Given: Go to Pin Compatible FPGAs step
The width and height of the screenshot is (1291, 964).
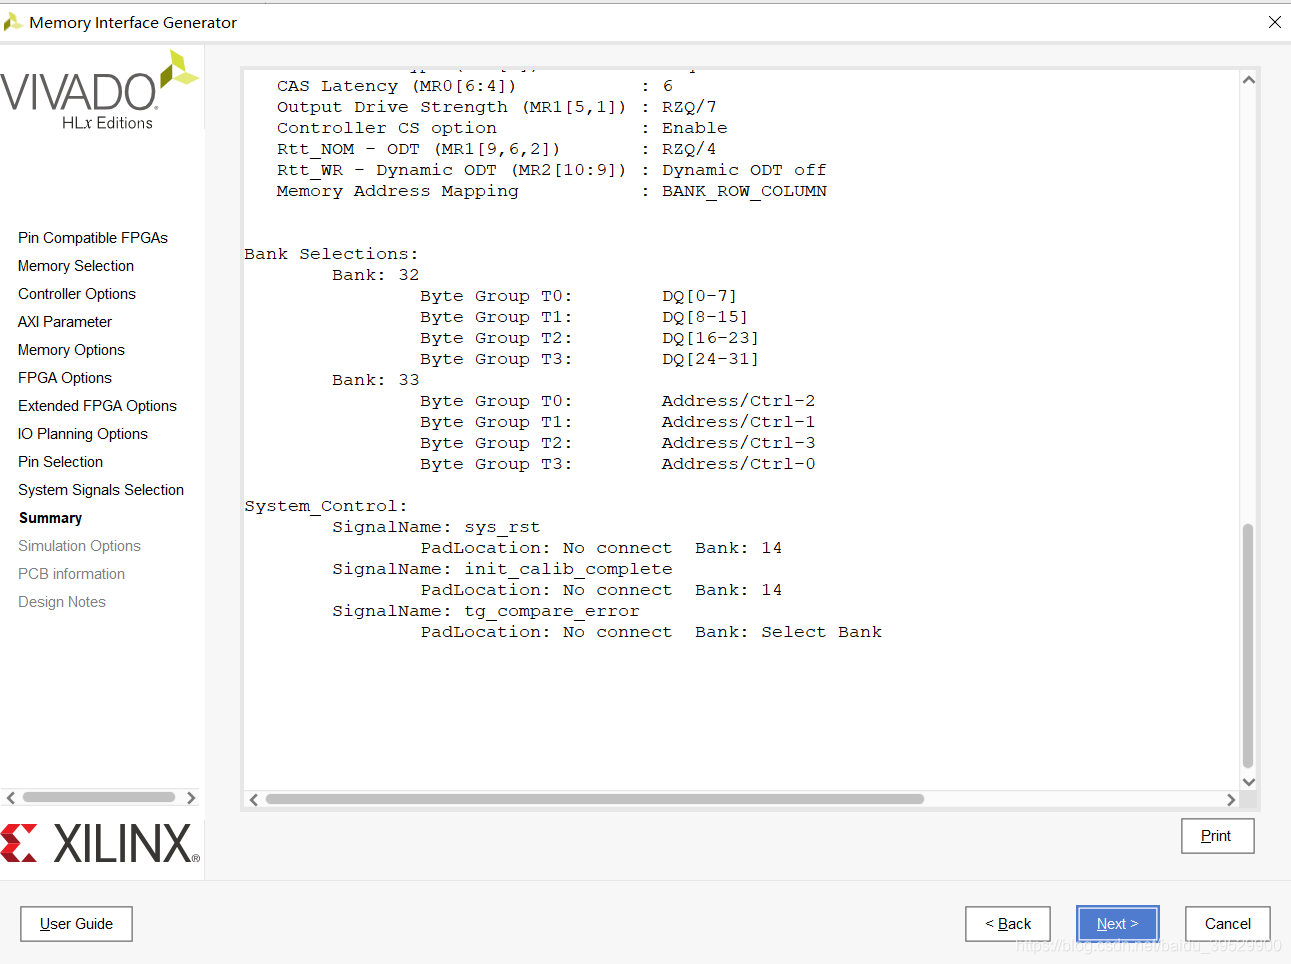Looking at the screenshot, I should pyautogui.click(x=93, y=238).
